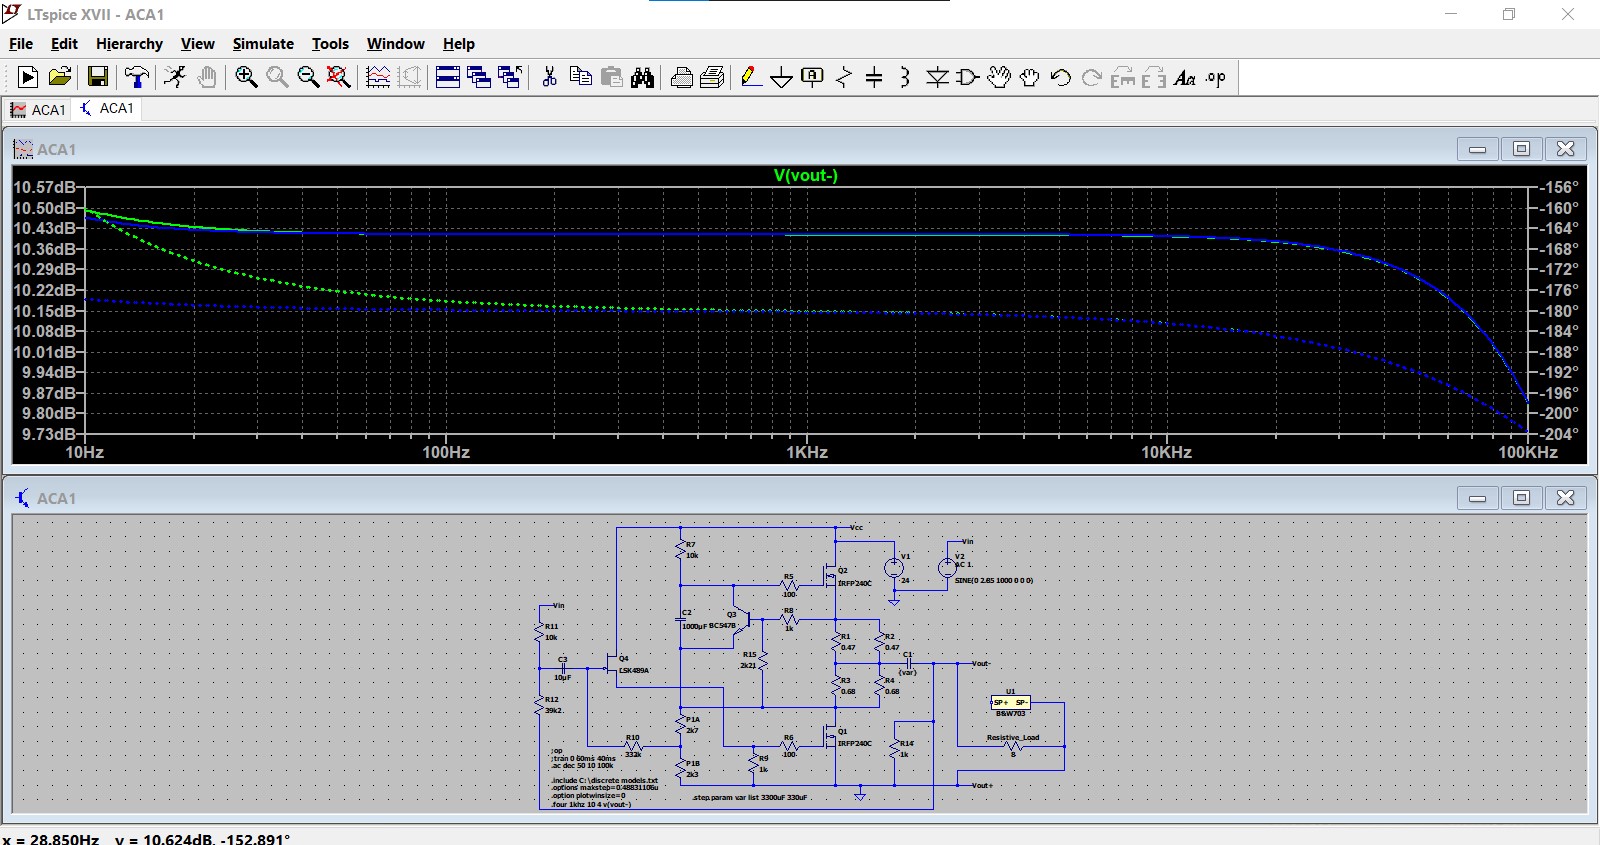1600x845 pixels.
Task: Click the SINE(0 2.65 1000 0 0 0) source text
Action: 994,580
